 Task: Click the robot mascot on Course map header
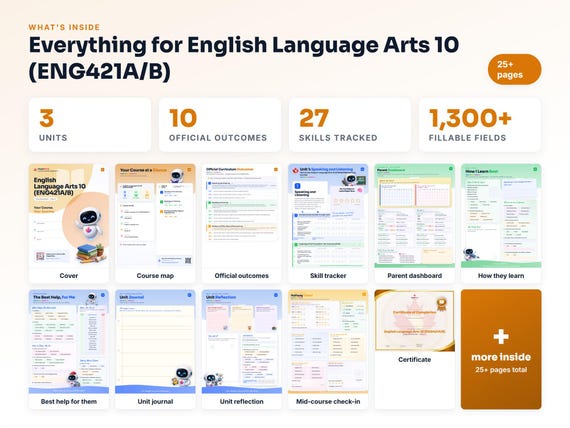click(177, 175)
